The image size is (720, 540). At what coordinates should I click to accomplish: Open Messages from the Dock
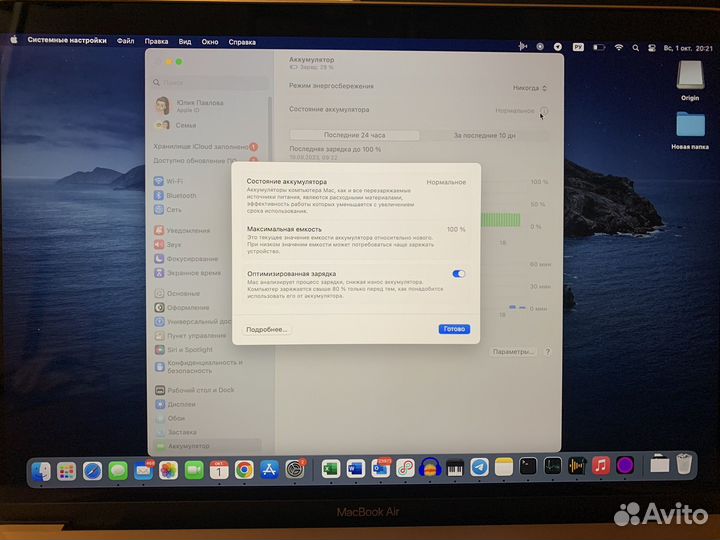click(118, 470)
